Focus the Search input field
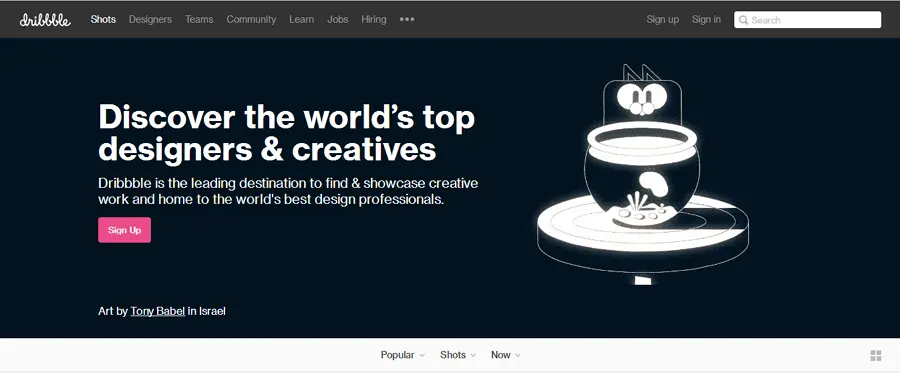This screenshot has height=373, width=900. click(808, 20)
